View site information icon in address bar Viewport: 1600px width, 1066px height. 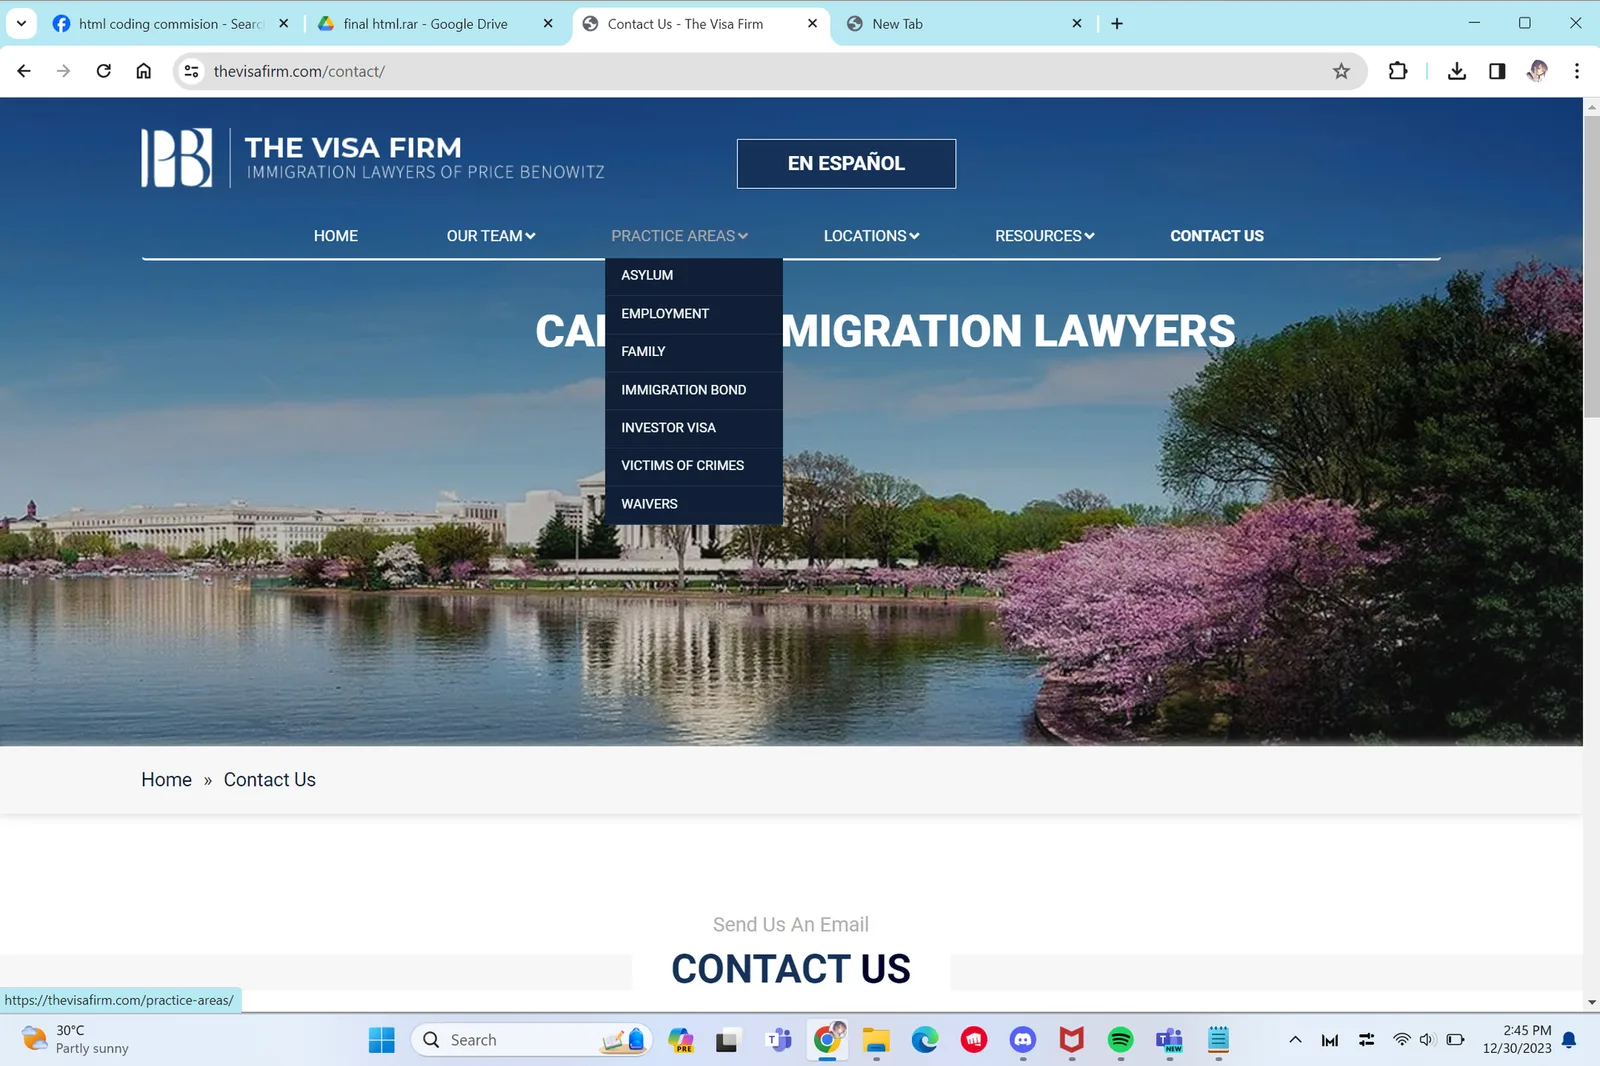[192, 71]
